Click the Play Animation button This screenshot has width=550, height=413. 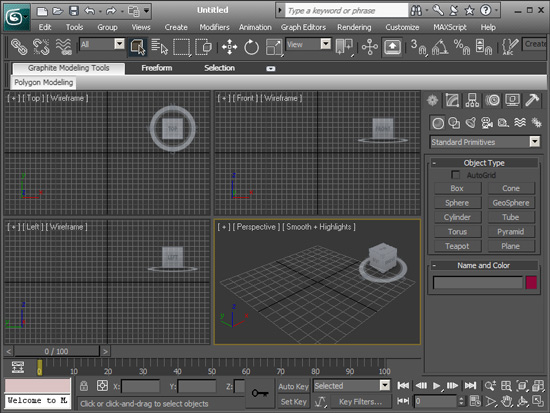click(436, 386)
